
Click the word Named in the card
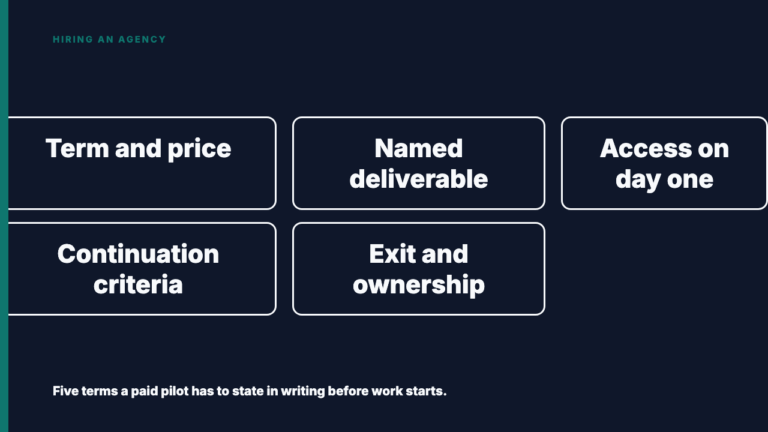[419, 148]
